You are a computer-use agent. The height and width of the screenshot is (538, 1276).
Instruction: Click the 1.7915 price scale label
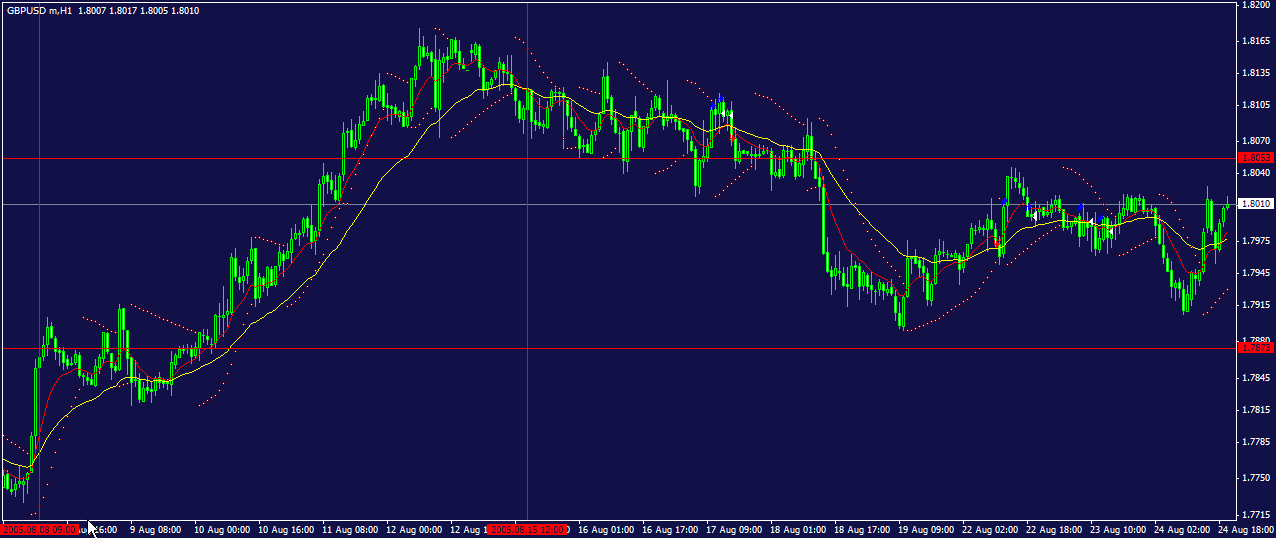(1255, 305)
